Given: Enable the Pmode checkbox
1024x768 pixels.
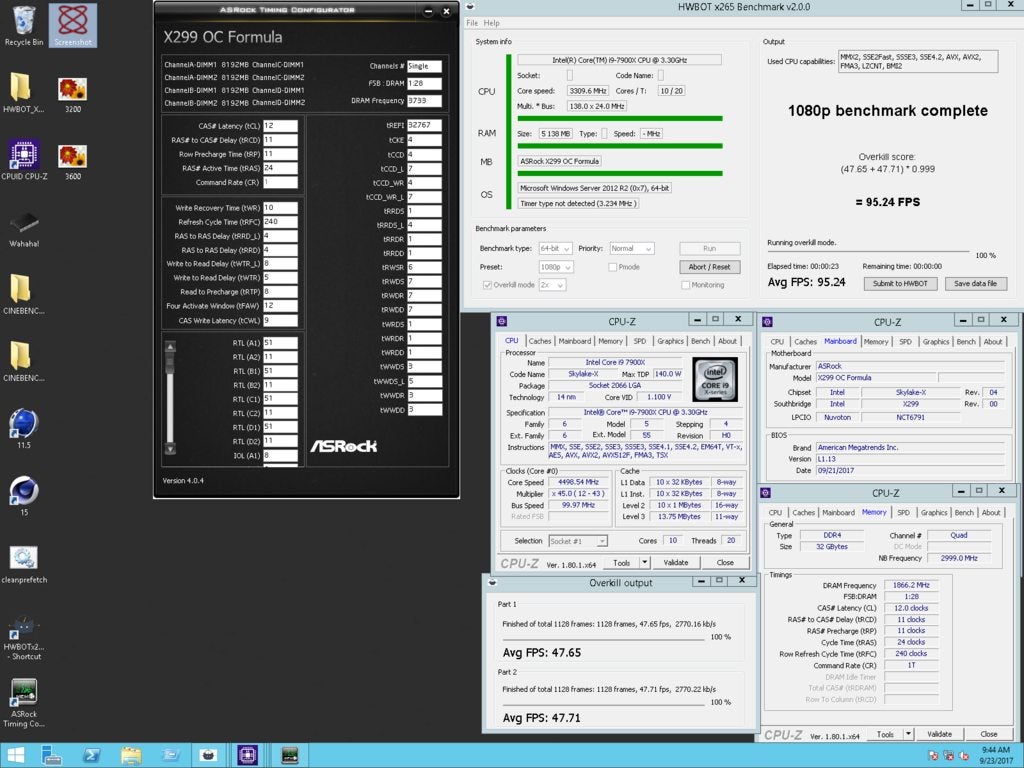Looking at the screenshot, I should point(613,267).
